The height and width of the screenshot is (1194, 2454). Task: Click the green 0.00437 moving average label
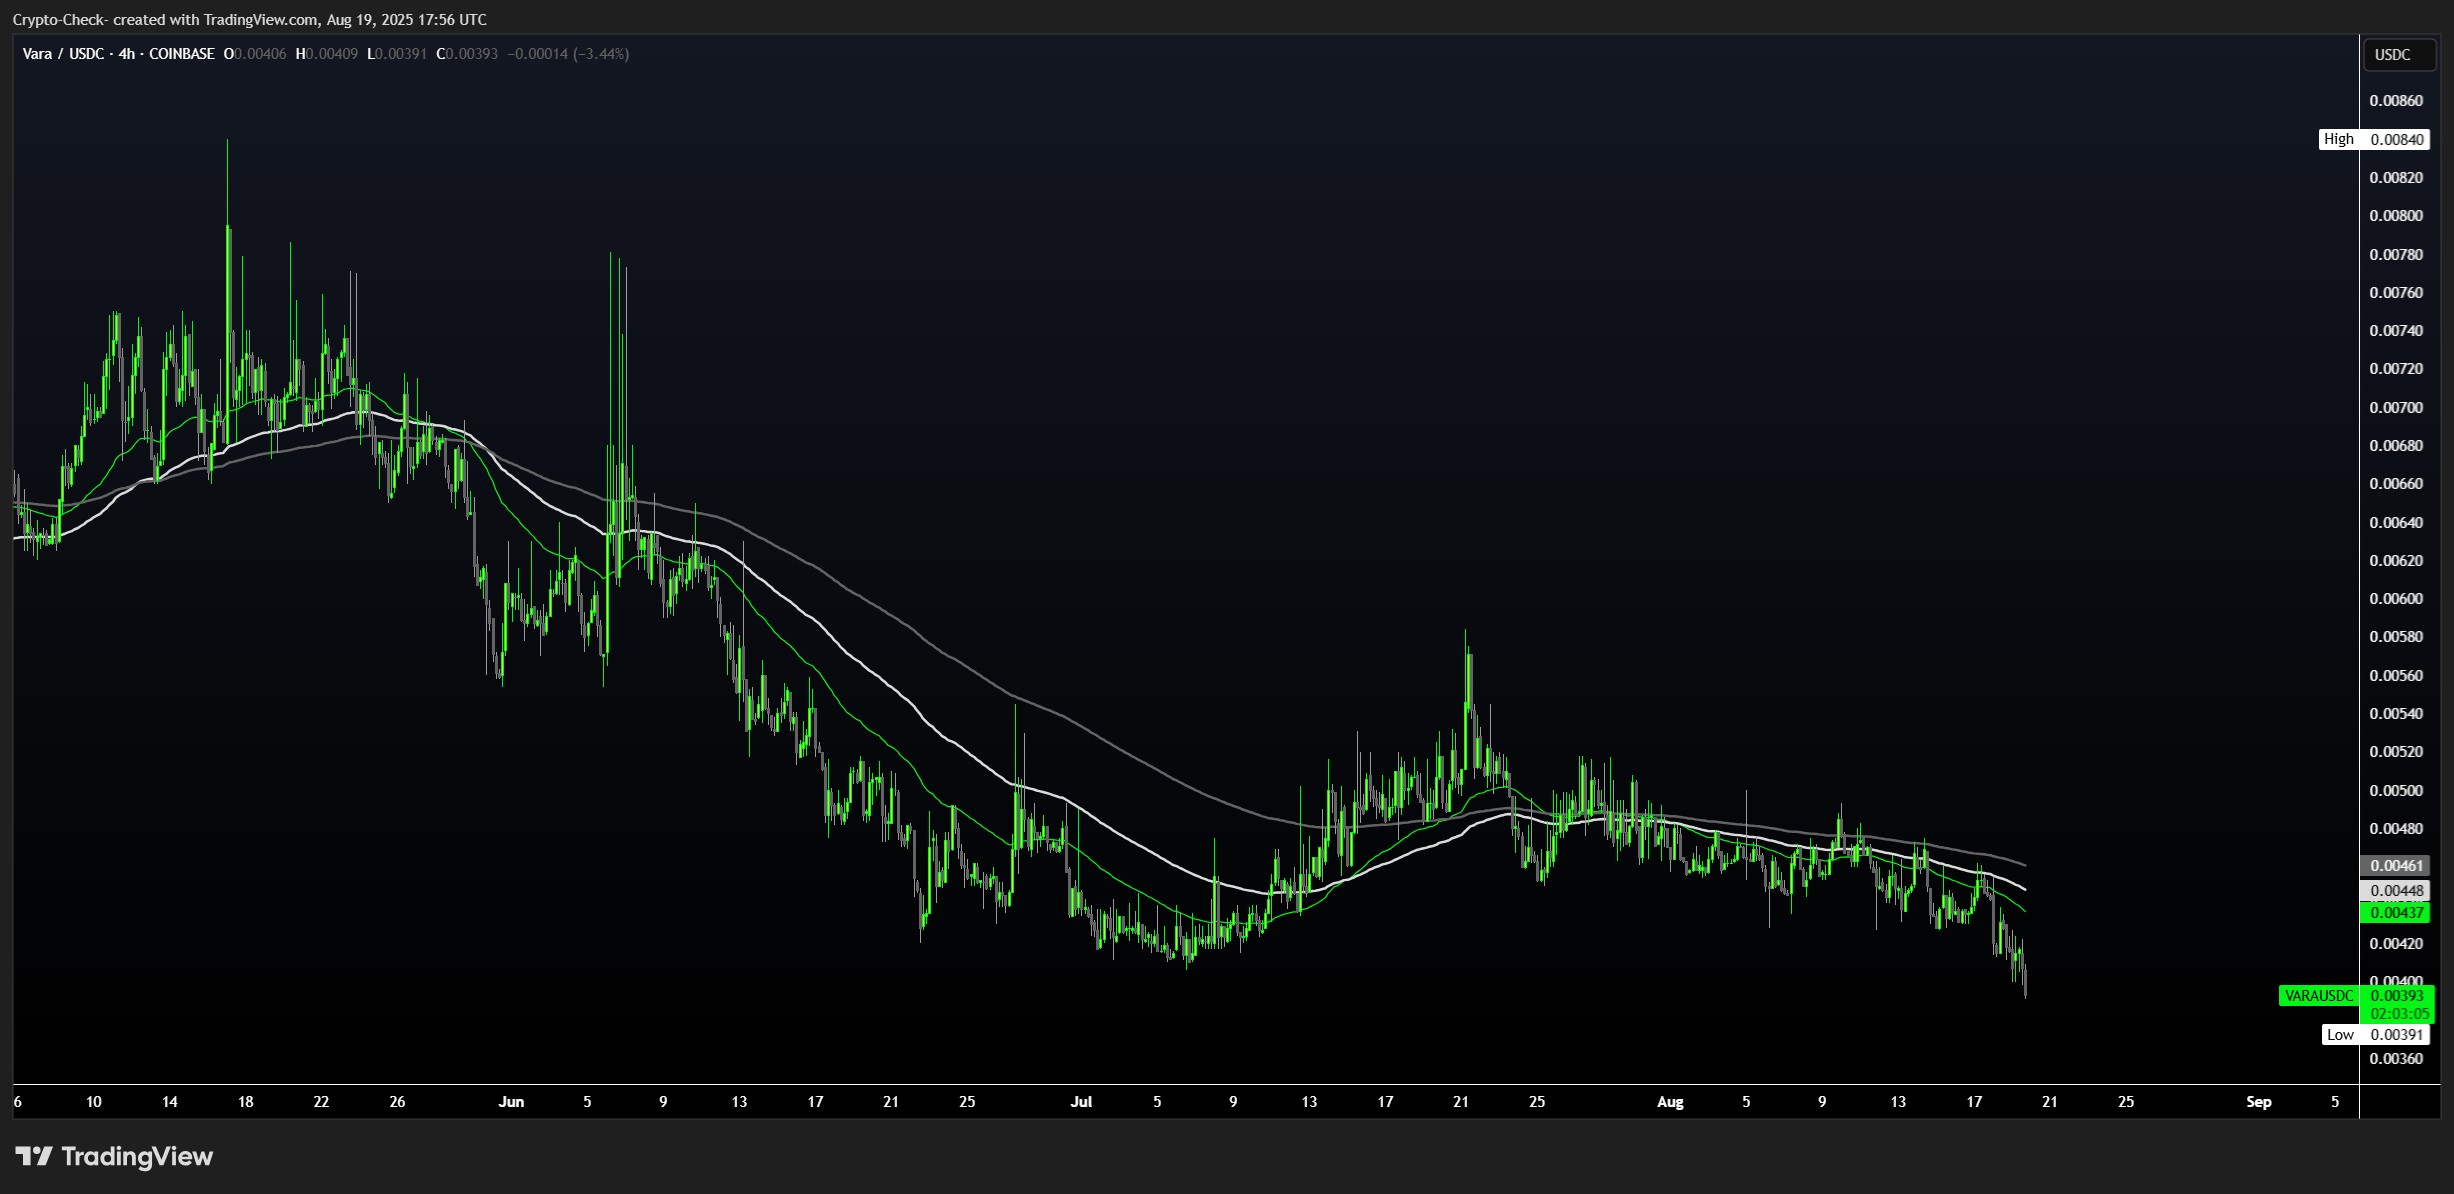(2395, 912)
